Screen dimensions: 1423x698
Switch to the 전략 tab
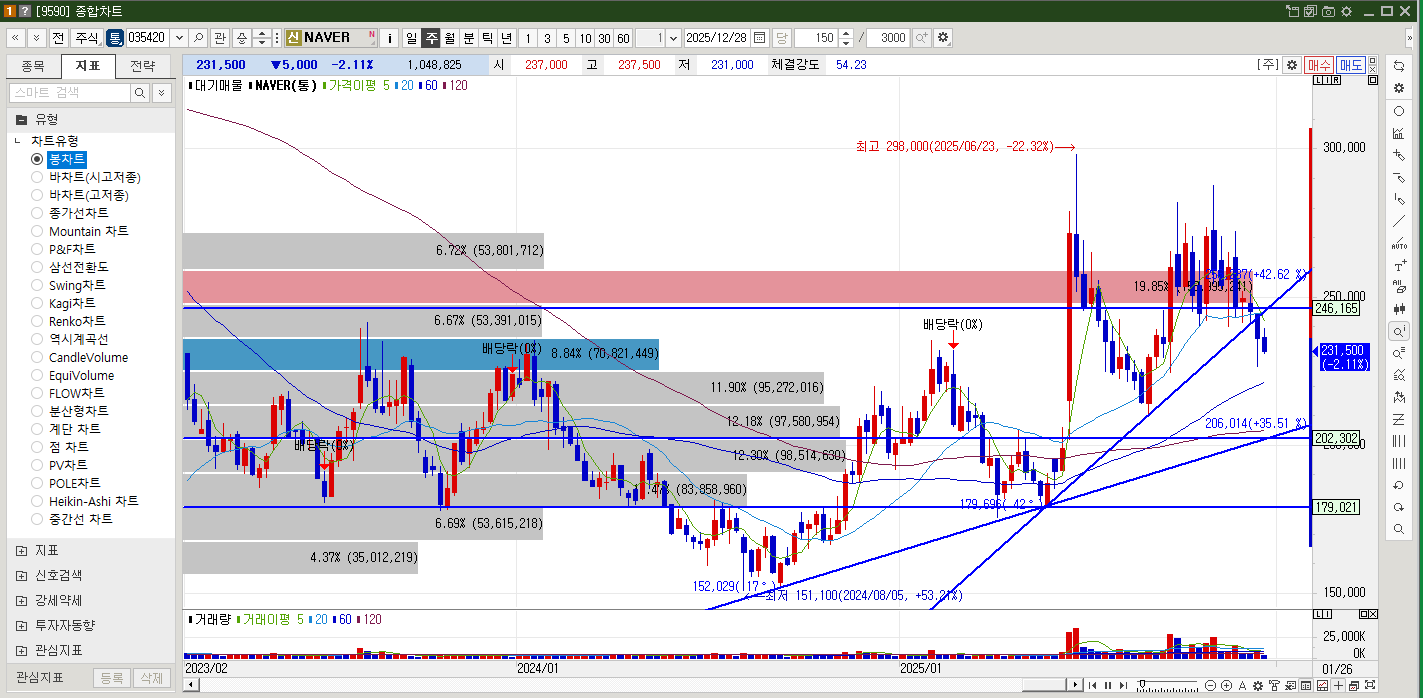click(143, 67)
